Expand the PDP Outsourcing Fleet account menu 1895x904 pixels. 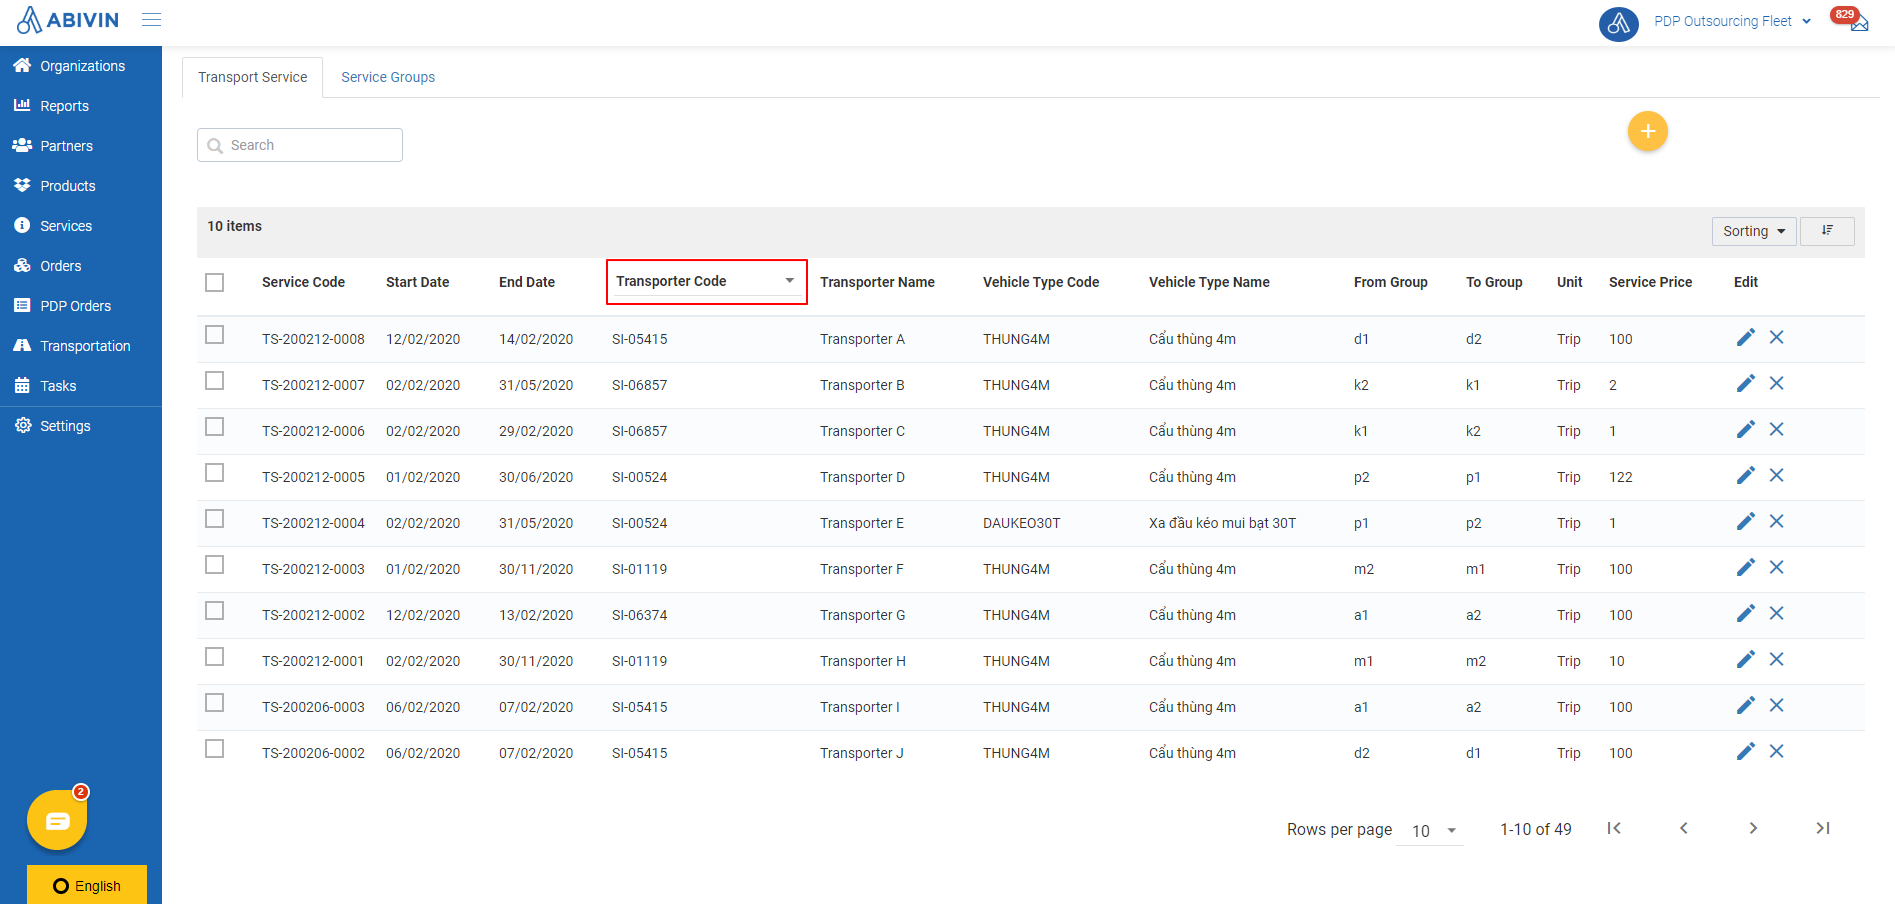click(x=1732, y=21)
